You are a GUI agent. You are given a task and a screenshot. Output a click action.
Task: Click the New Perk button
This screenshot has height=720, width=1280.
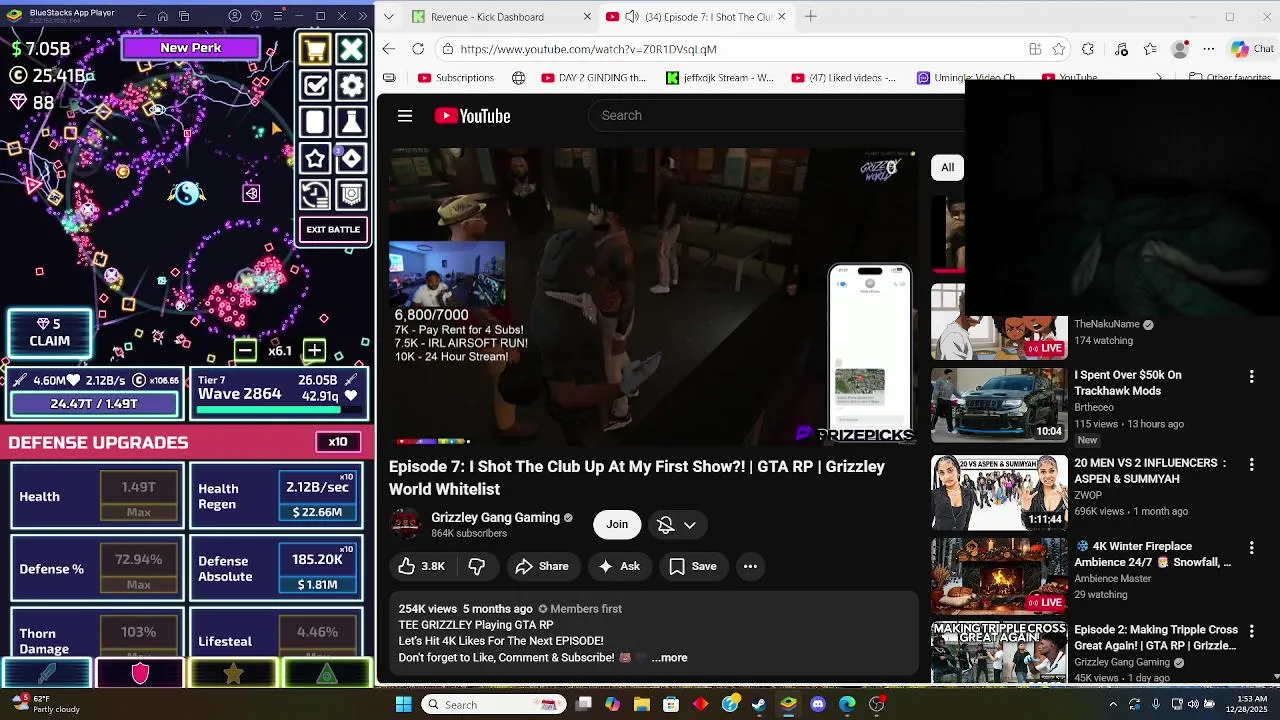click(190, 48)
